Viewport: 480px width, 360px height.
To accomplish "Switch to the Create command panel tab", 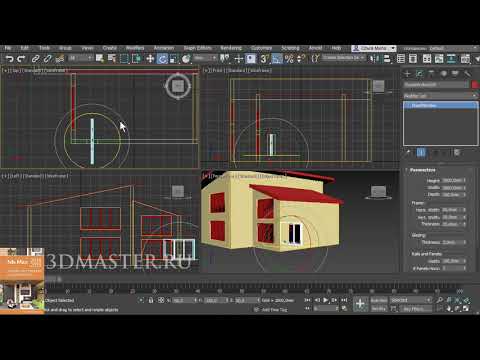I will 407,74.
